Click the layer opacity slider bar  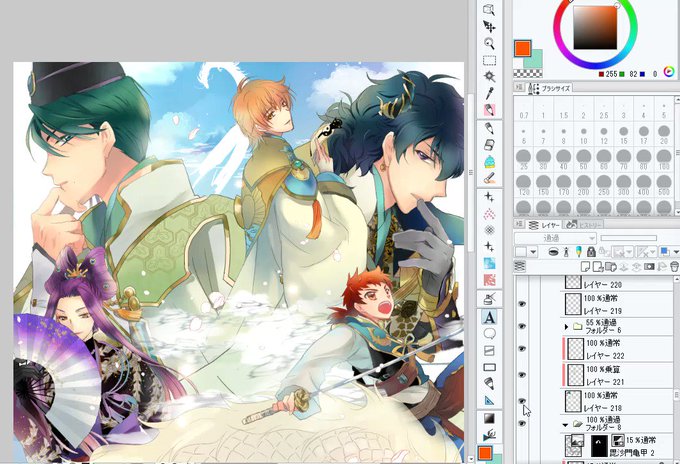click(628, 238)
